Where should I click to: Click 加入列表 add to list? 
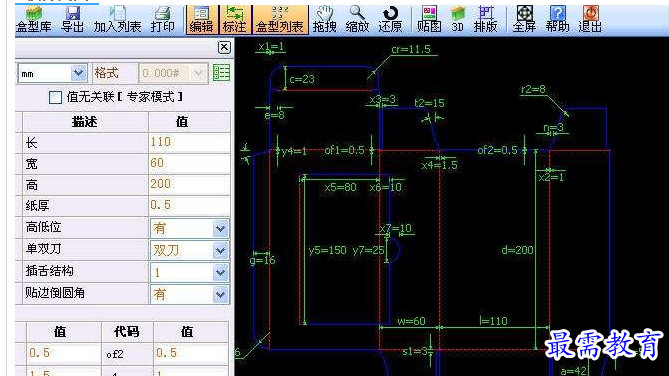click(117, 20)
